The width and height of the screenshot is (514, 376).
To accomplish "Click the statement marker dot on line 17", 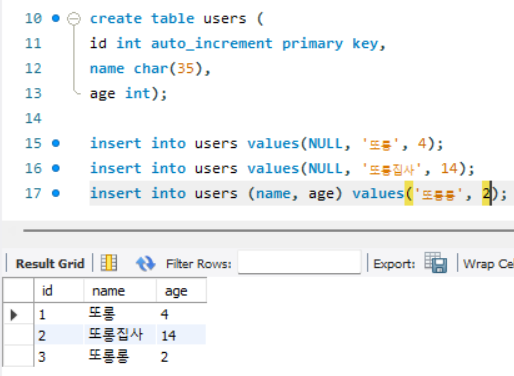I will click(x=56, y=193).
